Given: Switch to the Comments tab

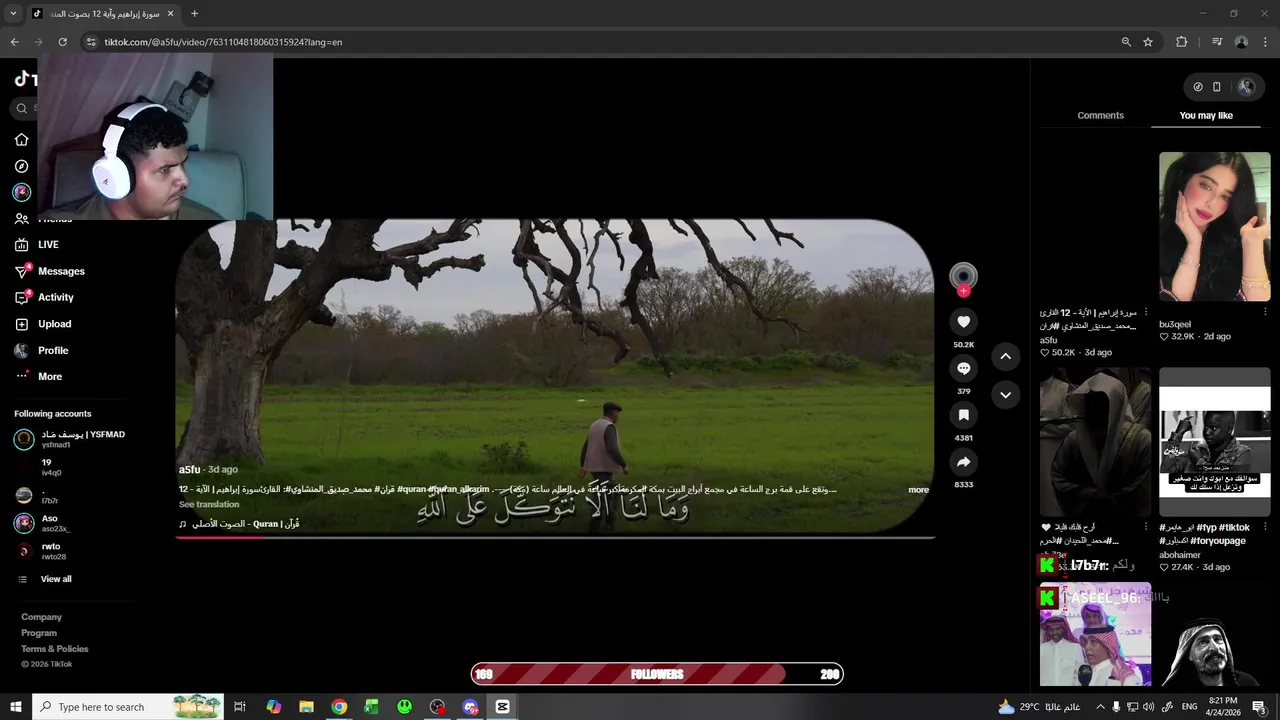Looking at the screenshot, I should (1100, 116).
